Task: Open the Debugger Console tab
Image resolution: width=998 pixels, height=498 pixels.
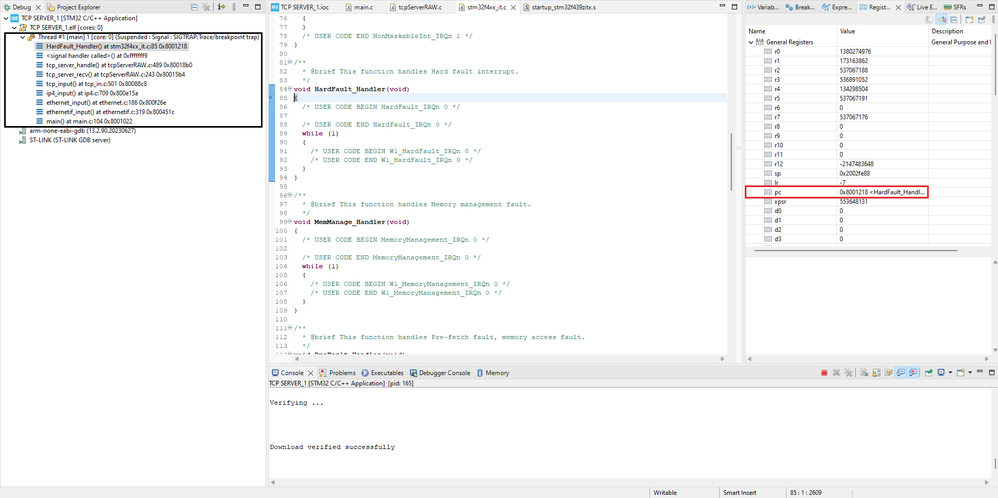Action: [x=440, y=373]
